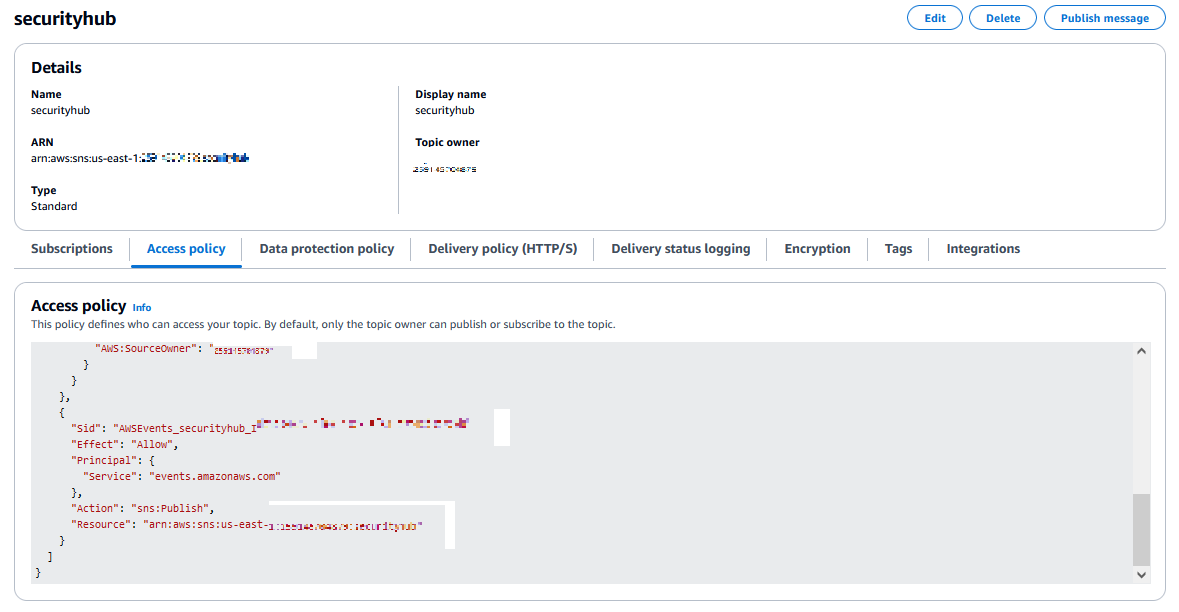The image size is (1179, 612).
Task: Switch to the Encryption tab
Action: point(817,248)
